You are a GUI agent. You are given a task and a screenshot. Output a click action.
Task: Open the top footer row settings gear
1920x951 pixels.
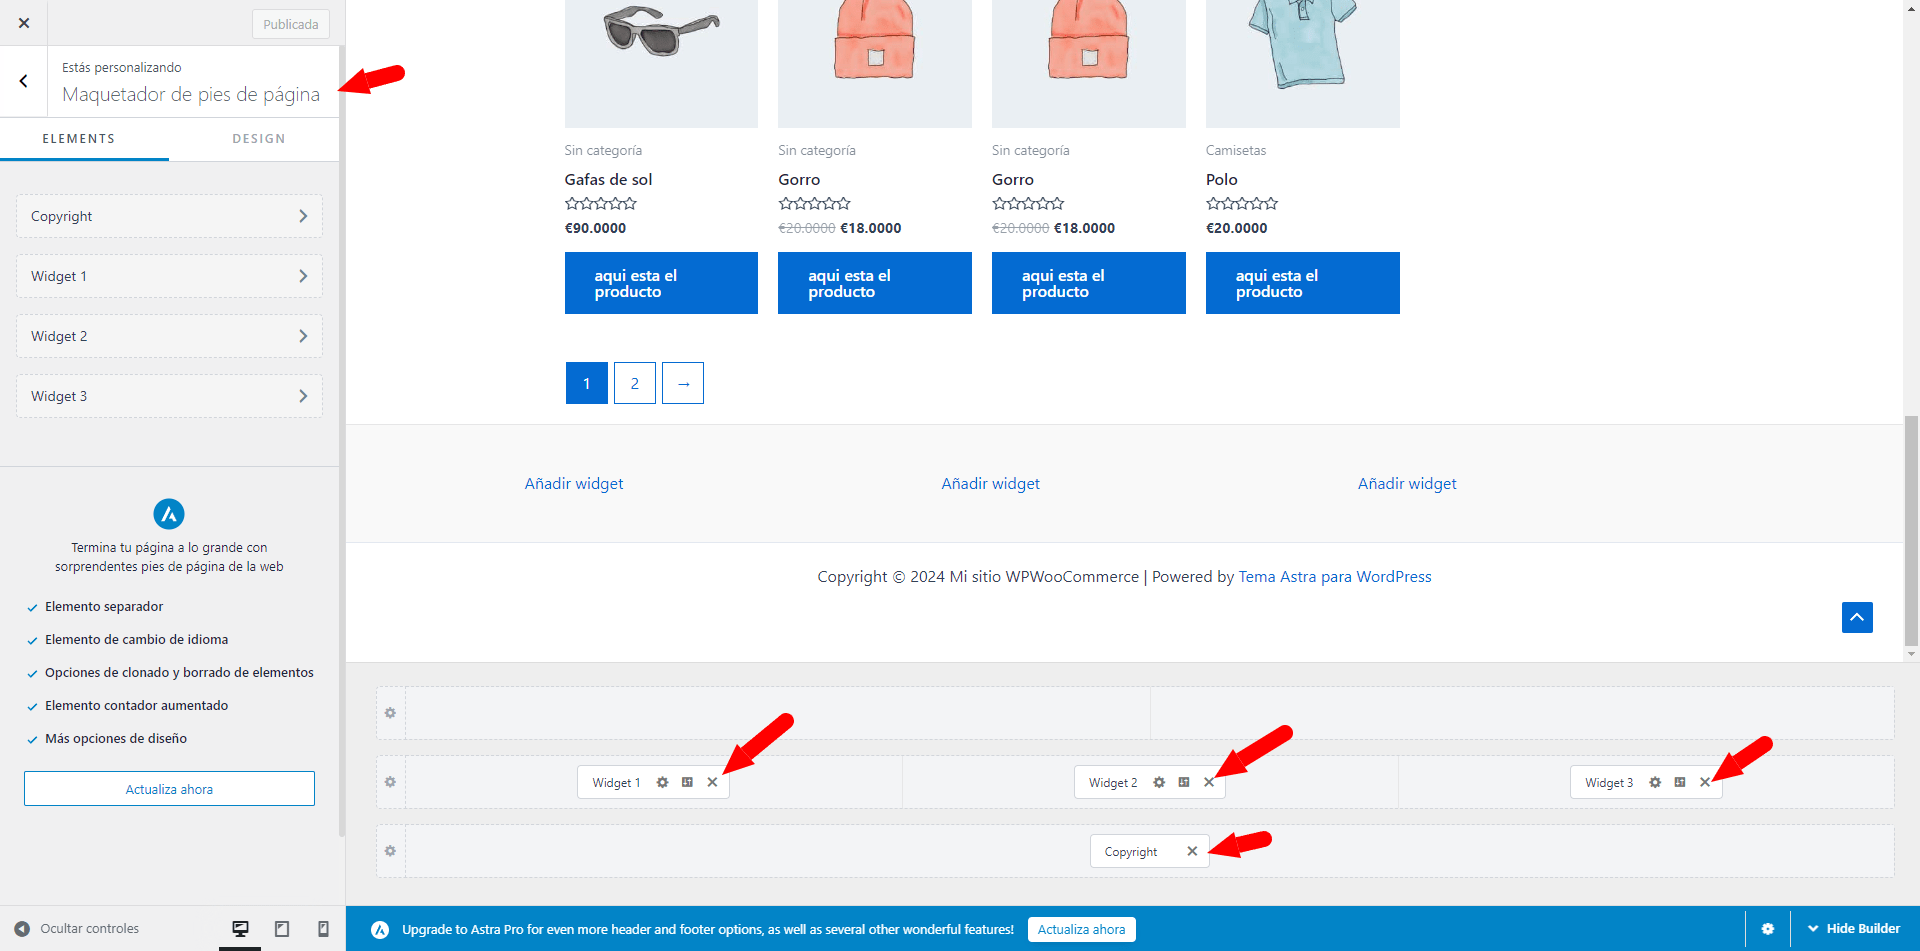click(390, 713)
